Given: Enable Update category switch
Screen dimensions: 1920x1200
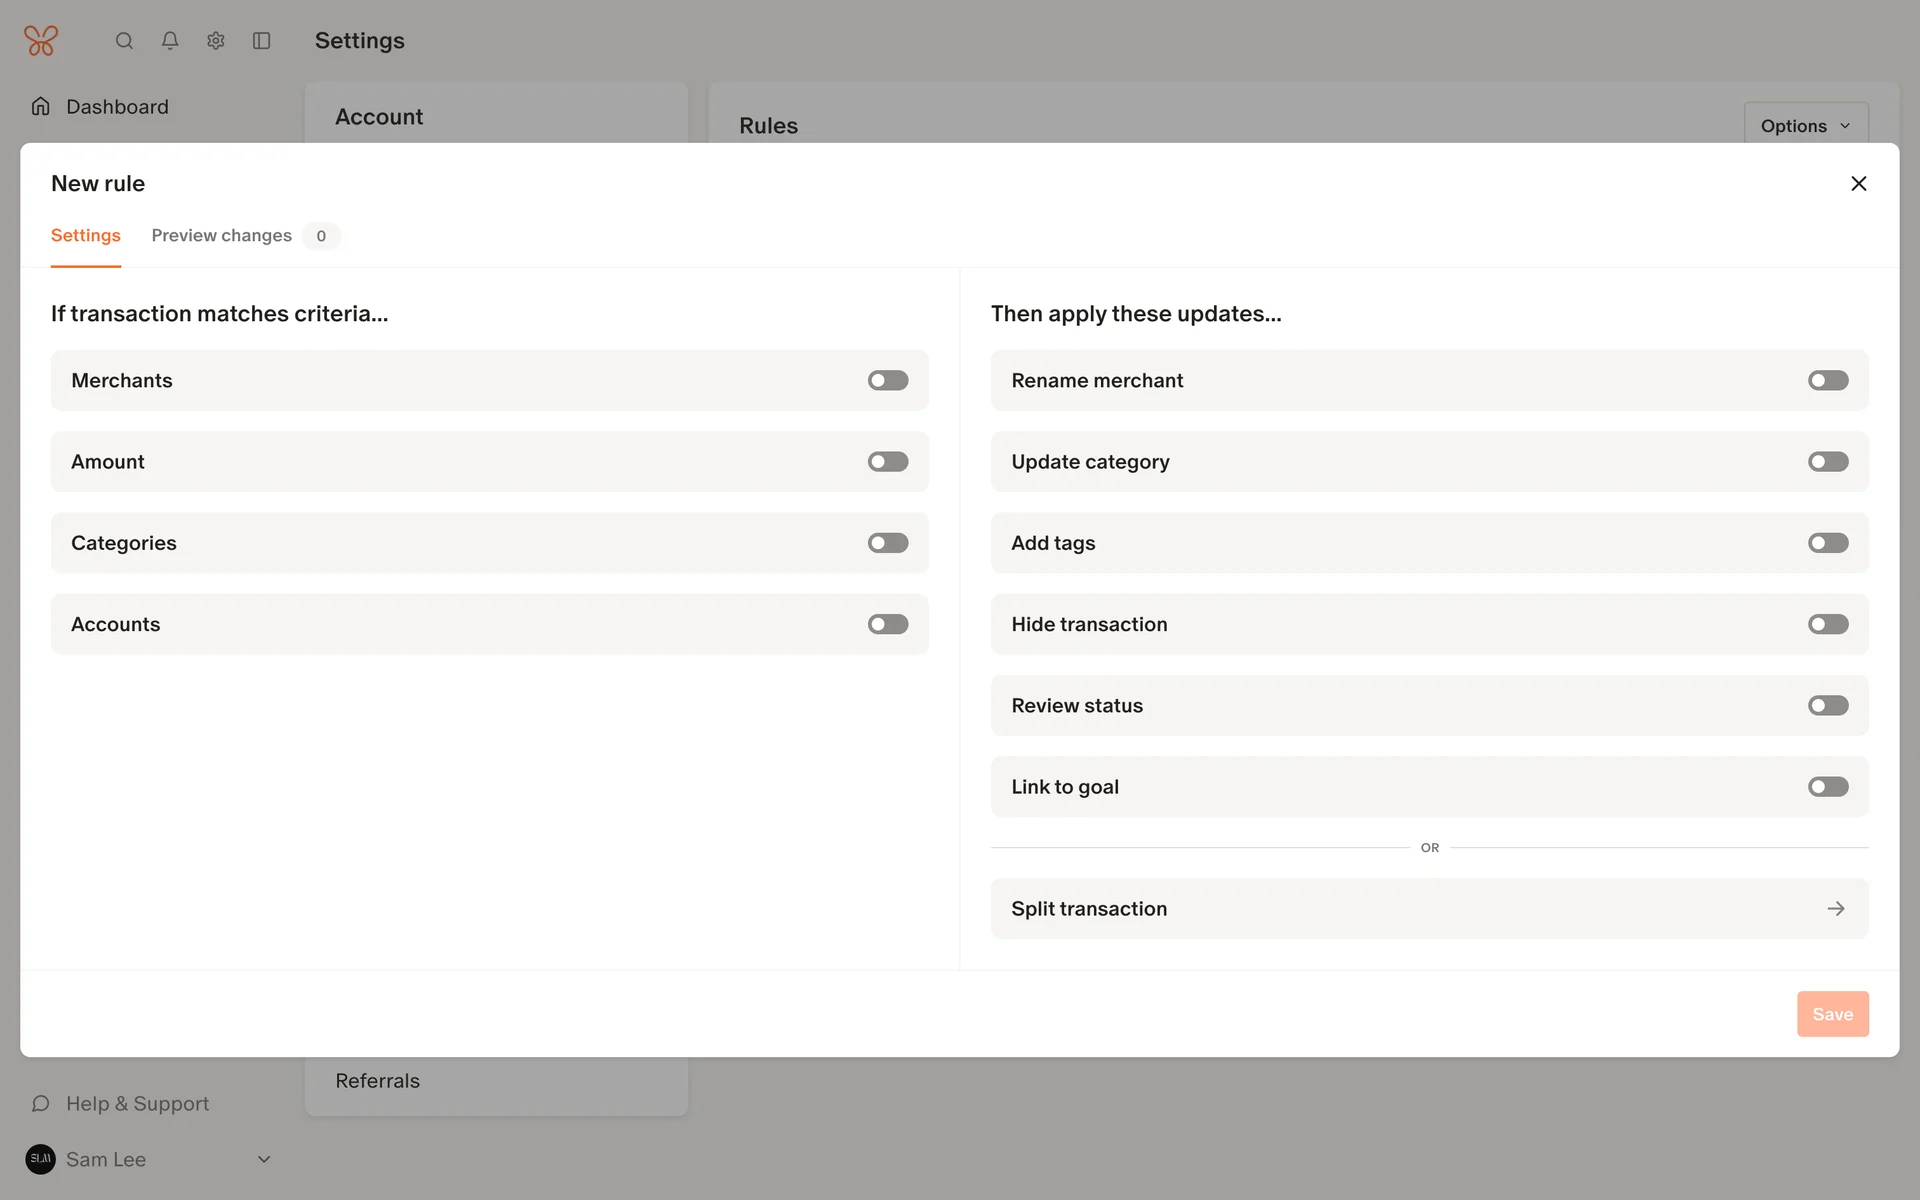Looking at the screenshot, I should click(x=1827, y=462).
